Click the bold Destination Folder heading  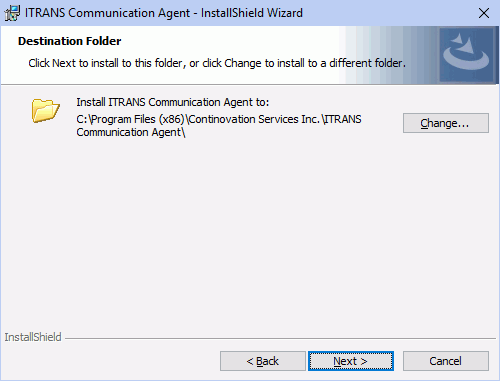[69, 41]
